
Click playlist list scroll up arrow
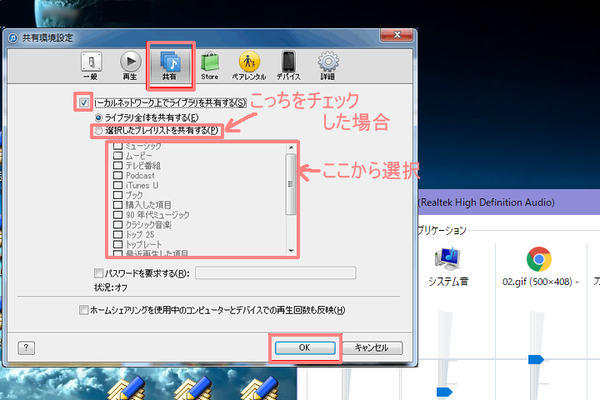tap(291, 147)
